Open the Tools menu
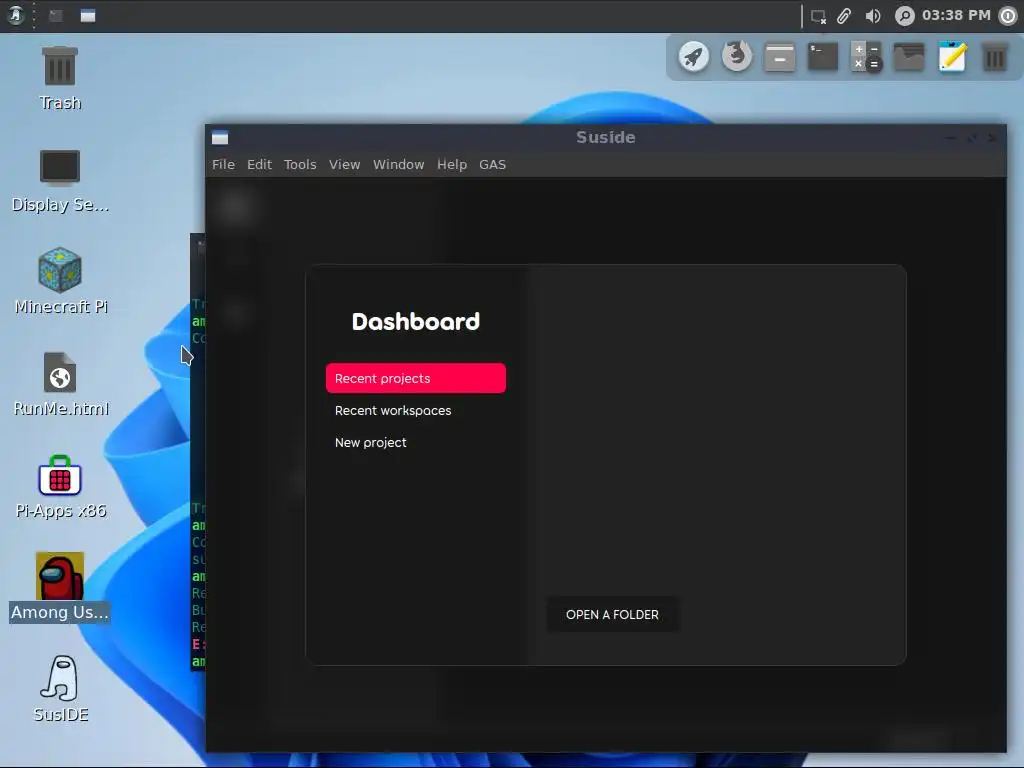Viewport: 1024px width, 768px height. [300, 165]
